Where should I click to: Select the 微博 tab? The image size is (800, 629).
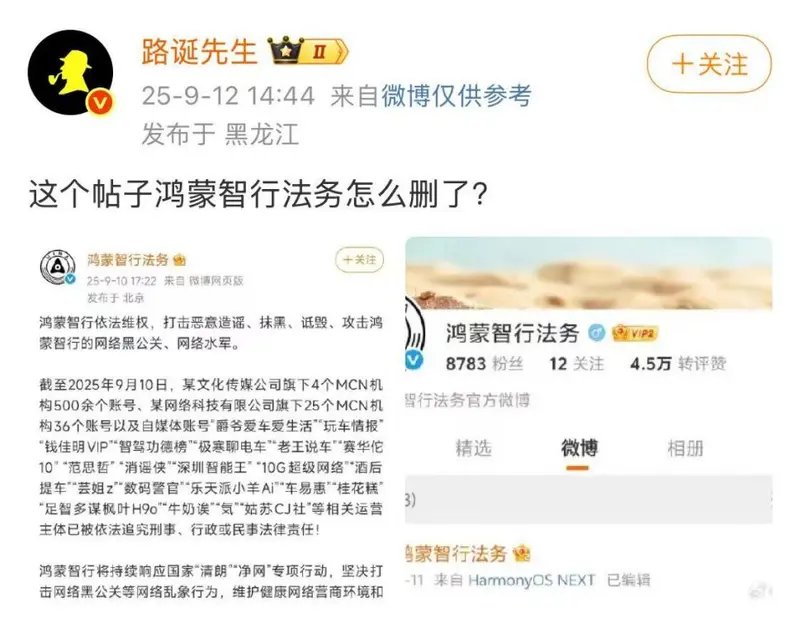pyautogui.click(x=579, y=448)
